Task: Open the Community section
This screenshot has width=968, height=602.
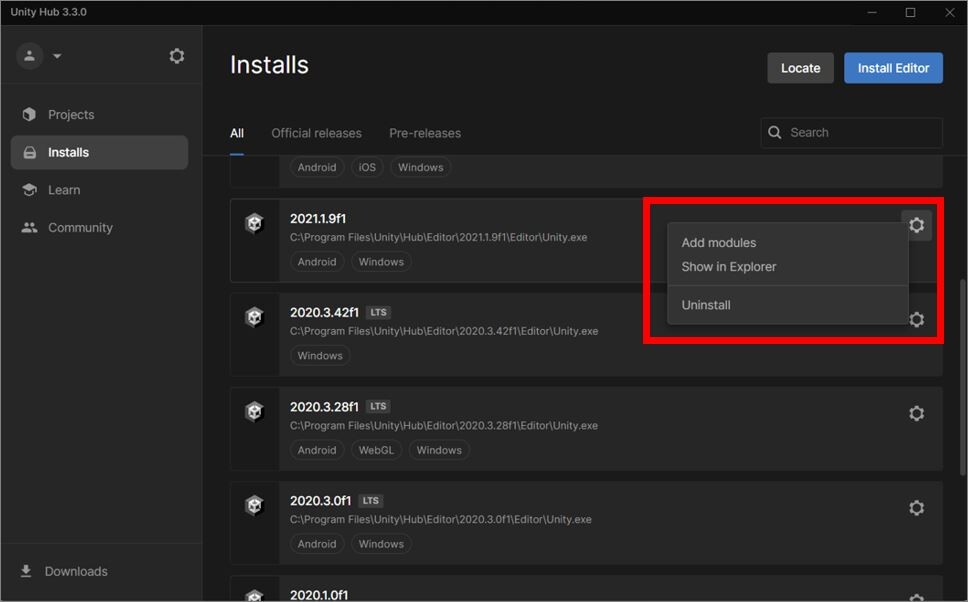Action: (x=79, y=227)
